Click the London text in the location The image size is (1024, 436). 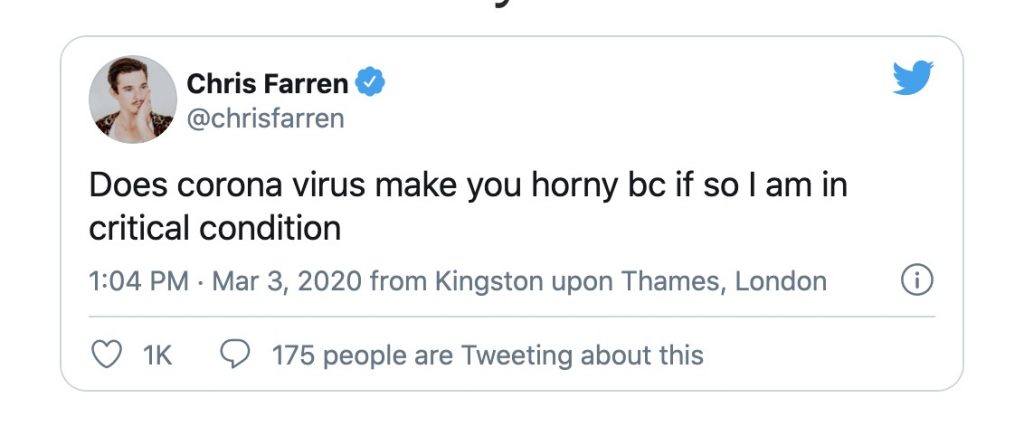(781, 282)
